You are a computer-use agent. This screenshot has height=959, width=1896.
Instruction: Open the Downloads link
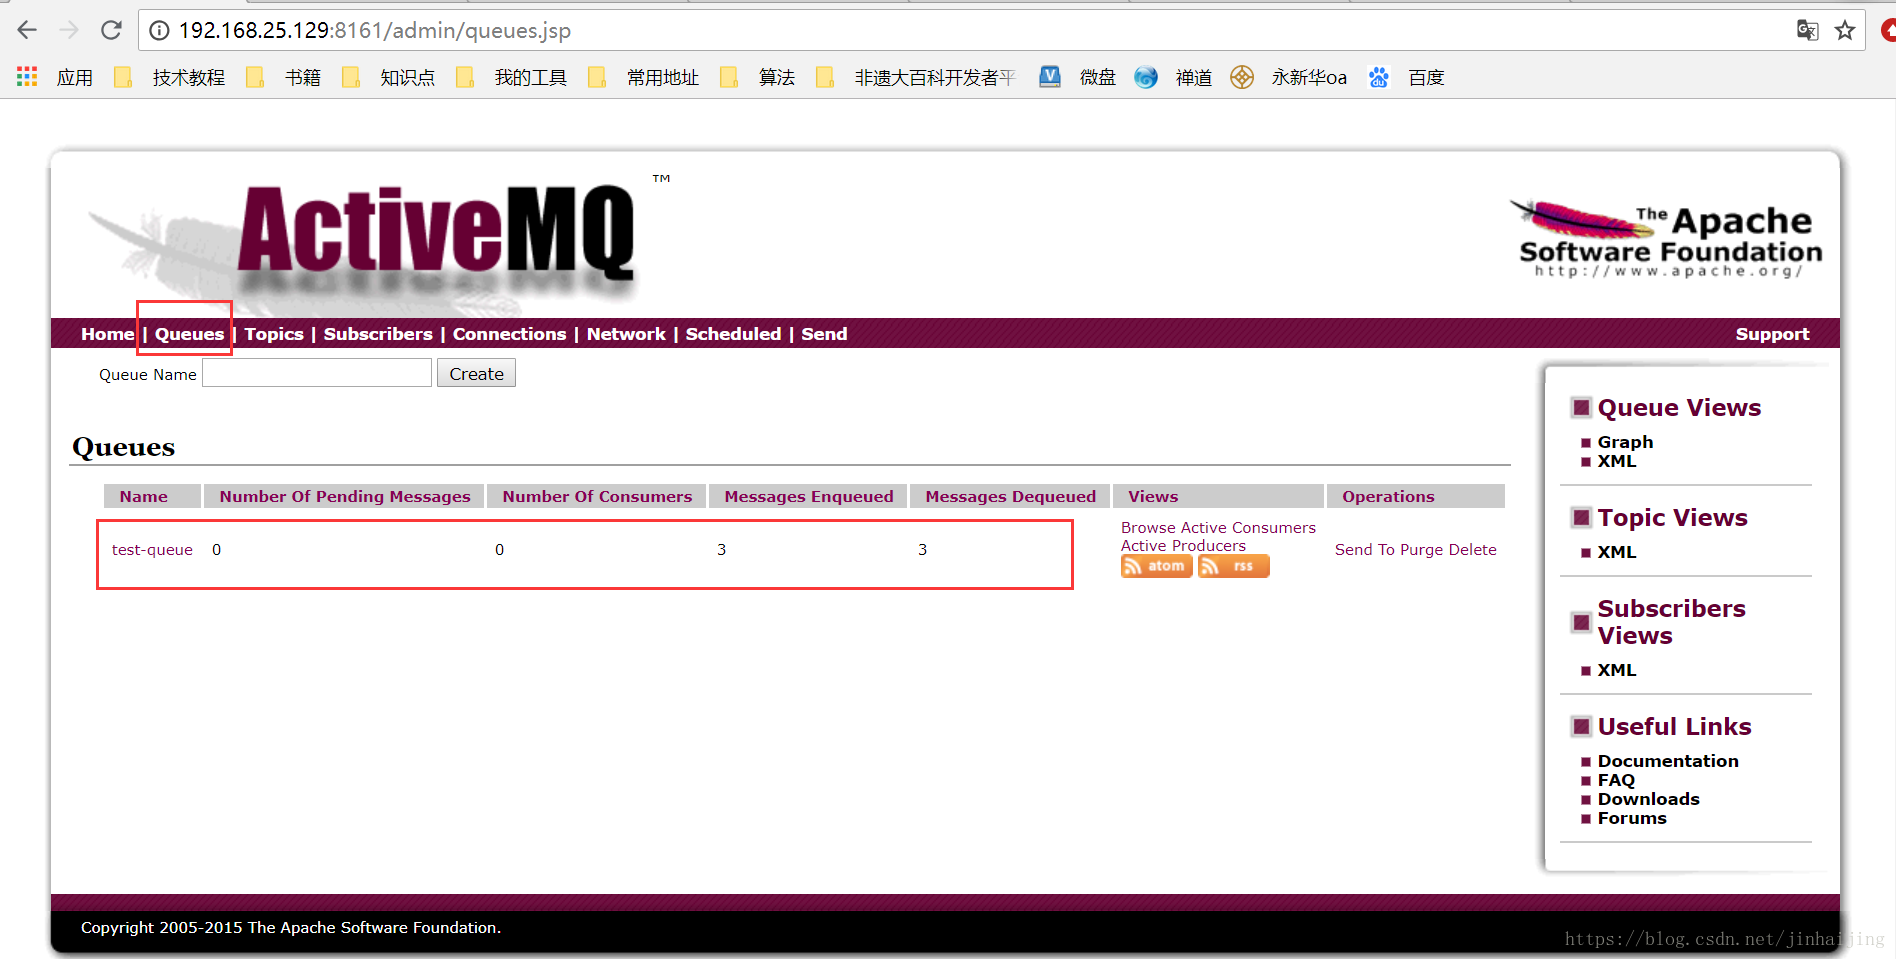point(1648,799)
